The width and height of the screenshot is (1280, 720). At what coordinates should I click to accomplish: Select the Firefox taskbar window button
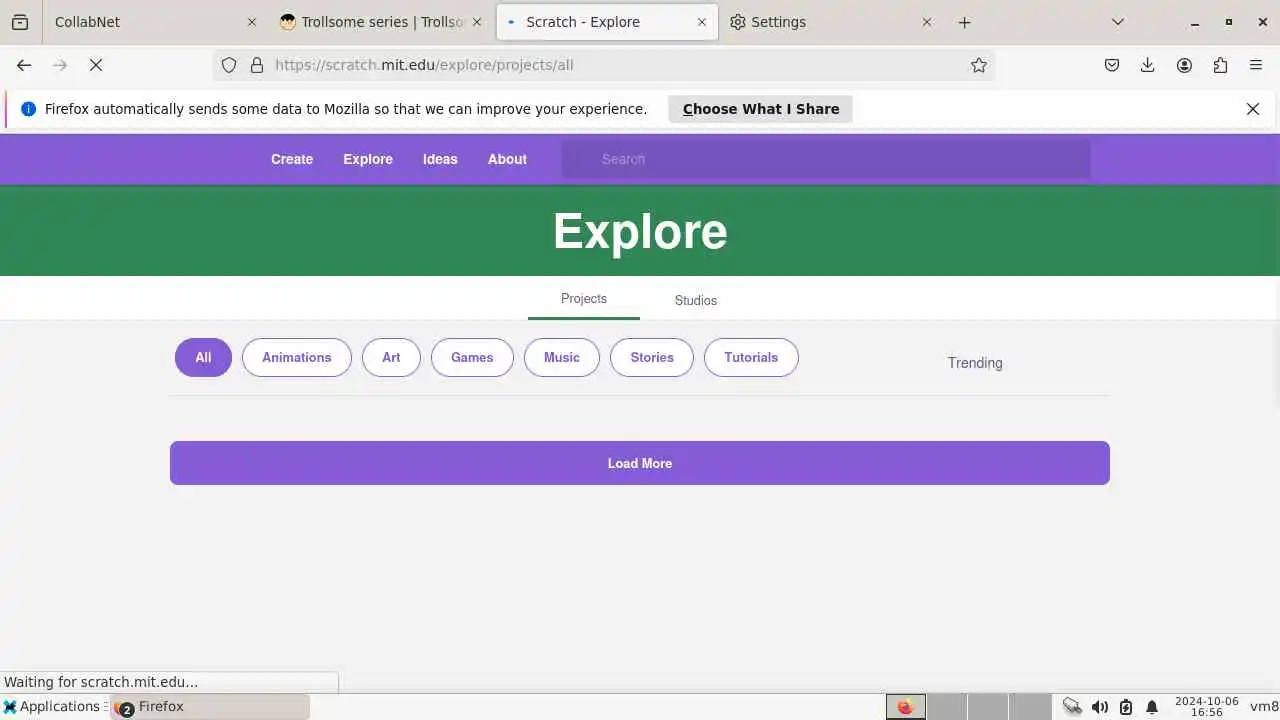point(210,707)
